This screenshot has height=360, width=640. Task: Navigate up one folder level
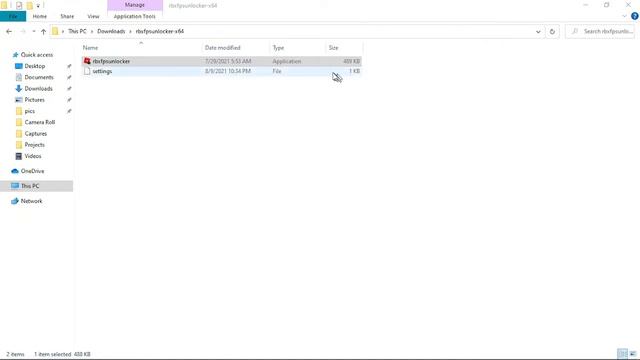point(43,31)
